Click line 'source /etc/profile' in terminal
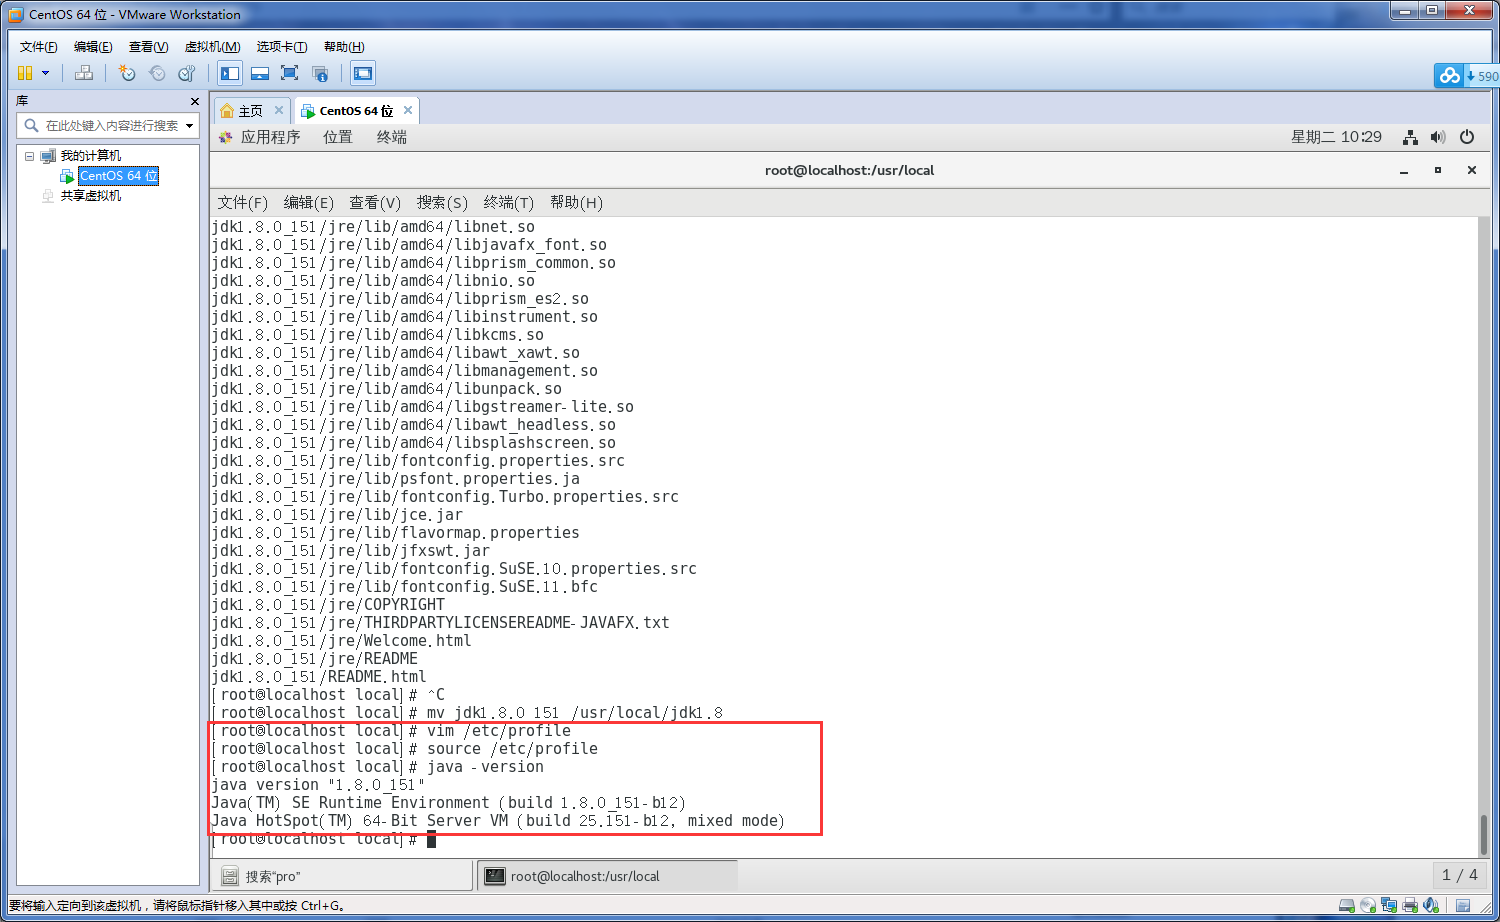The height and width of the screenshot is (922, 1500). pos(512,749)
